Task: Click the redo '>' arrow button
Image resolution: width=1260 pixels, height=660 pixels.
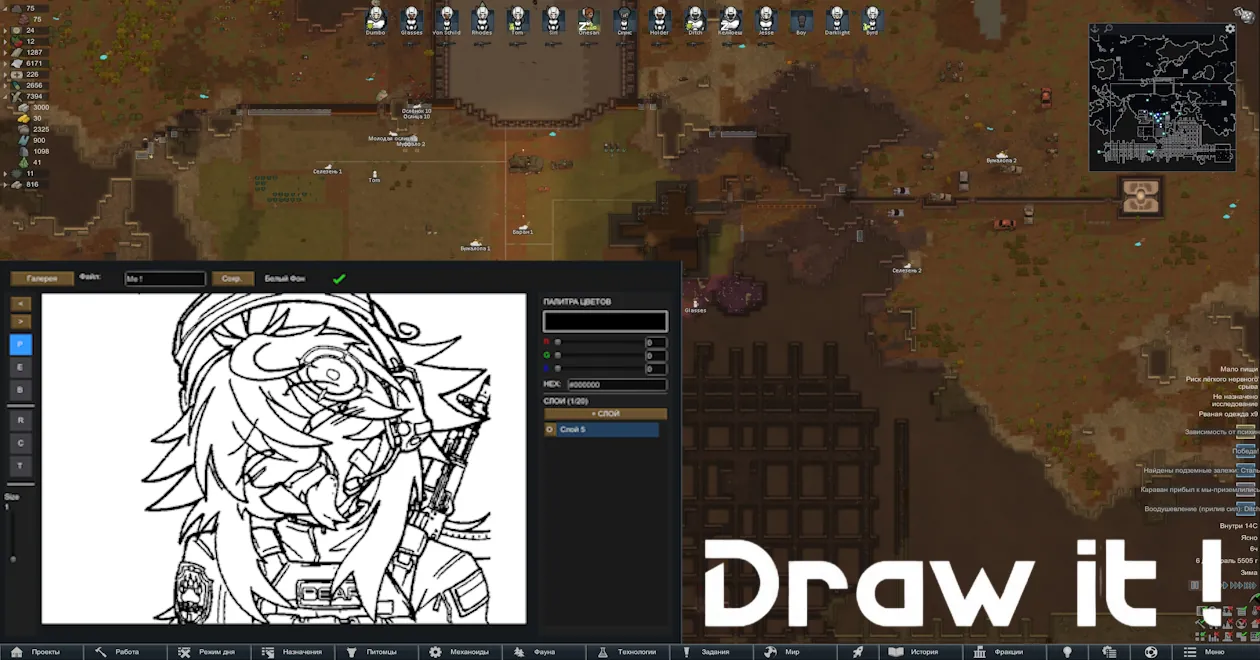Action: click(20, 321)
